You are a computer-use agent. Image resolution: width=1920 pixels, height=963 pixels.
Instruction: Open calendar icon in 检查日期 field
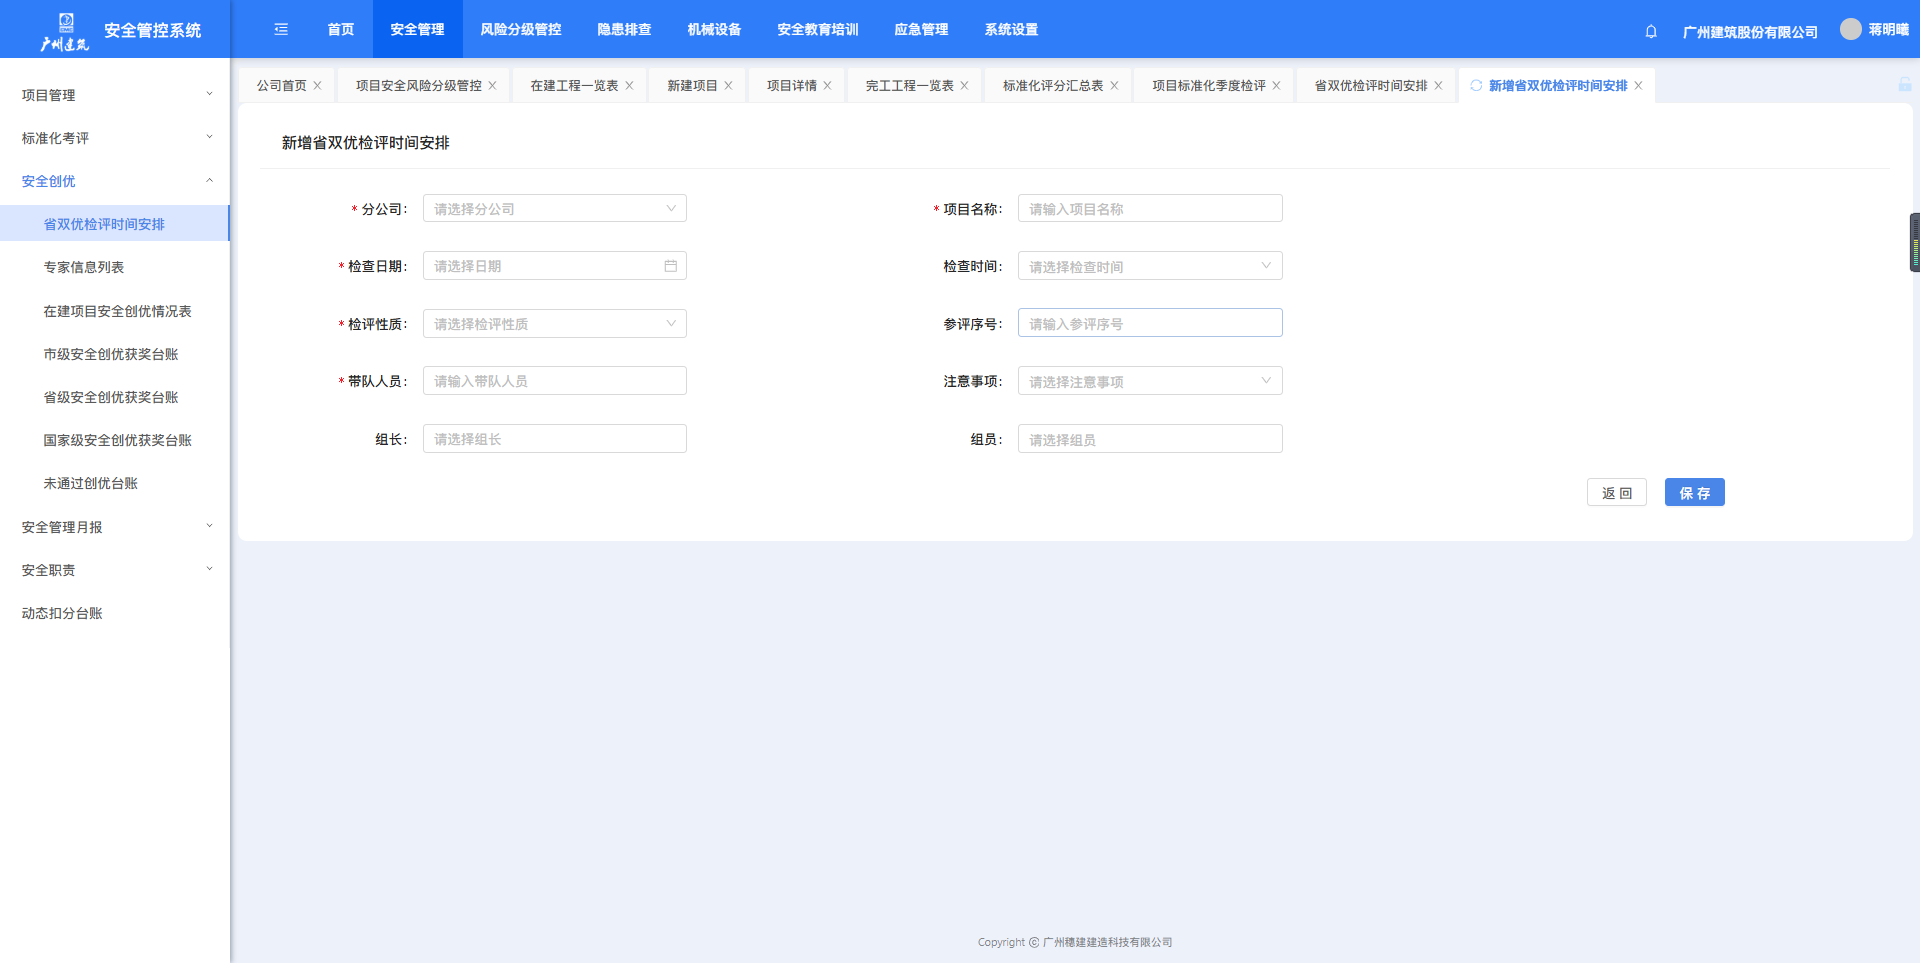pyautogui.click(x=670, y=266)
